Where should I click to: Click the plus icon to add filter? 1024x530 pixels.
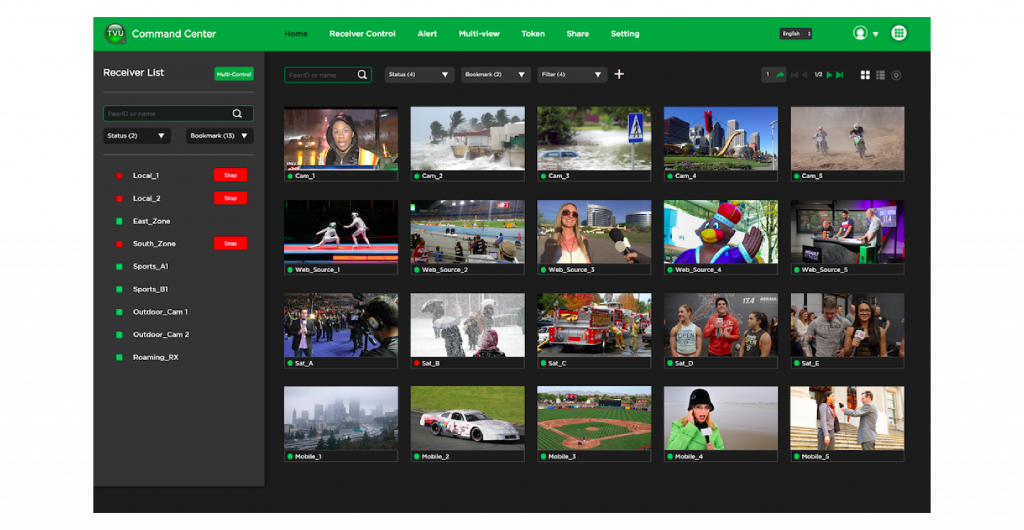click(x=619, y=74)
